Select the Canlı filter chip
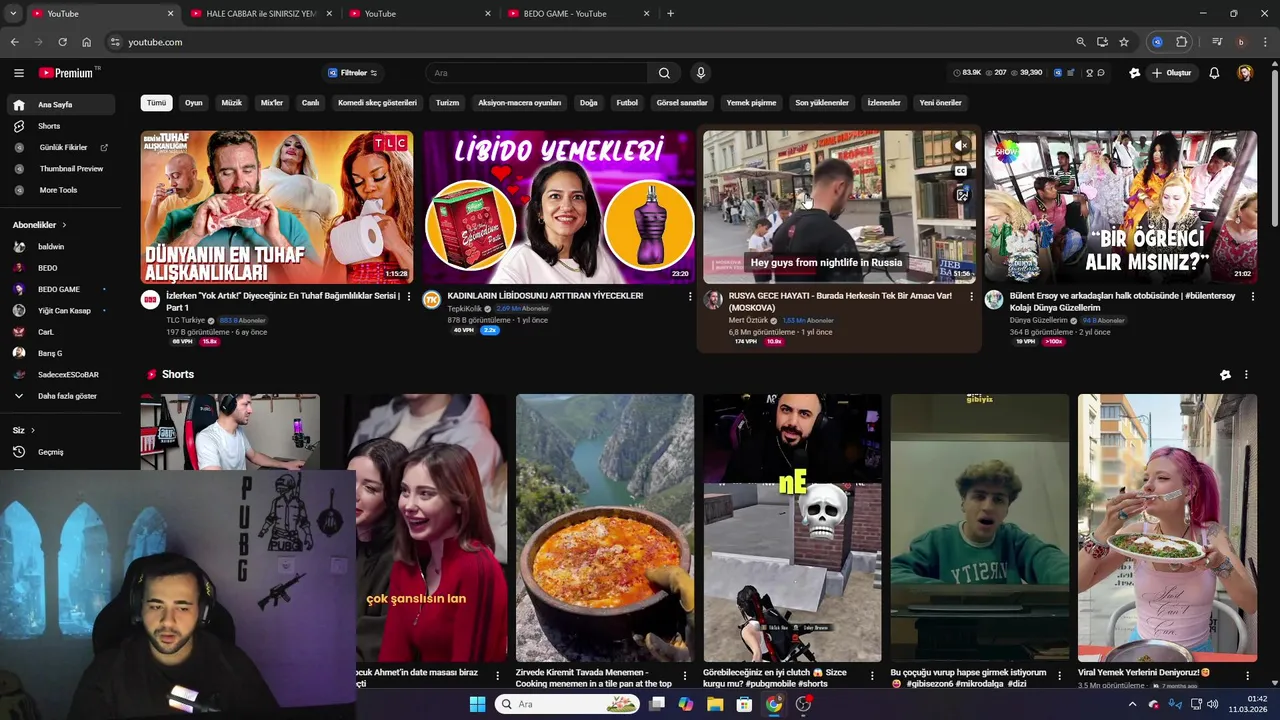This screenshot has width=1280, height=720. pyautogui.click(x=311, y=102)
